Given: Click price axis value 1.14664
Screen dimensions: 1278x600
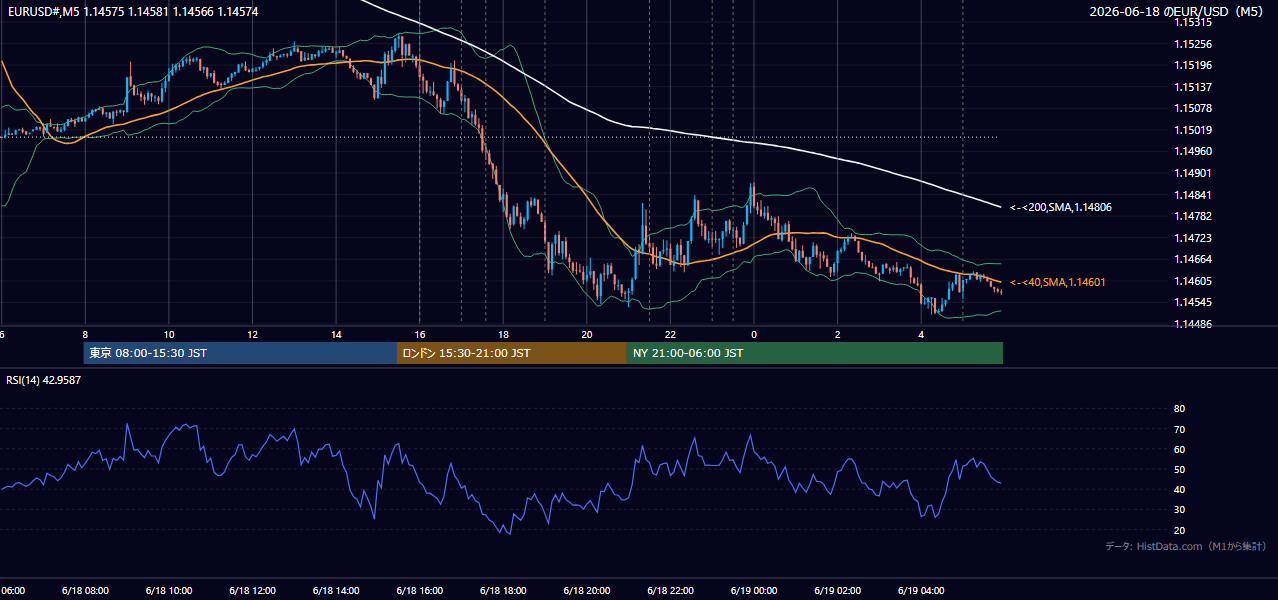Looking at the screenshot, I should click(1193, 259).
